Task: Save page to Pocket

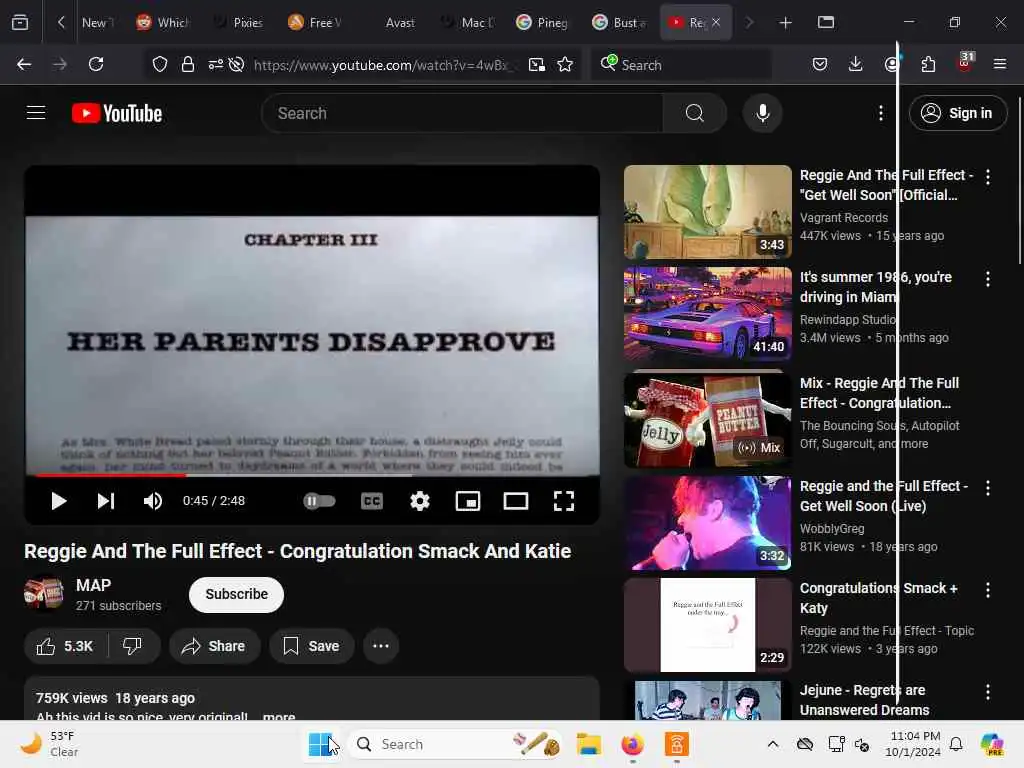Action: click(x=820, y=64)
